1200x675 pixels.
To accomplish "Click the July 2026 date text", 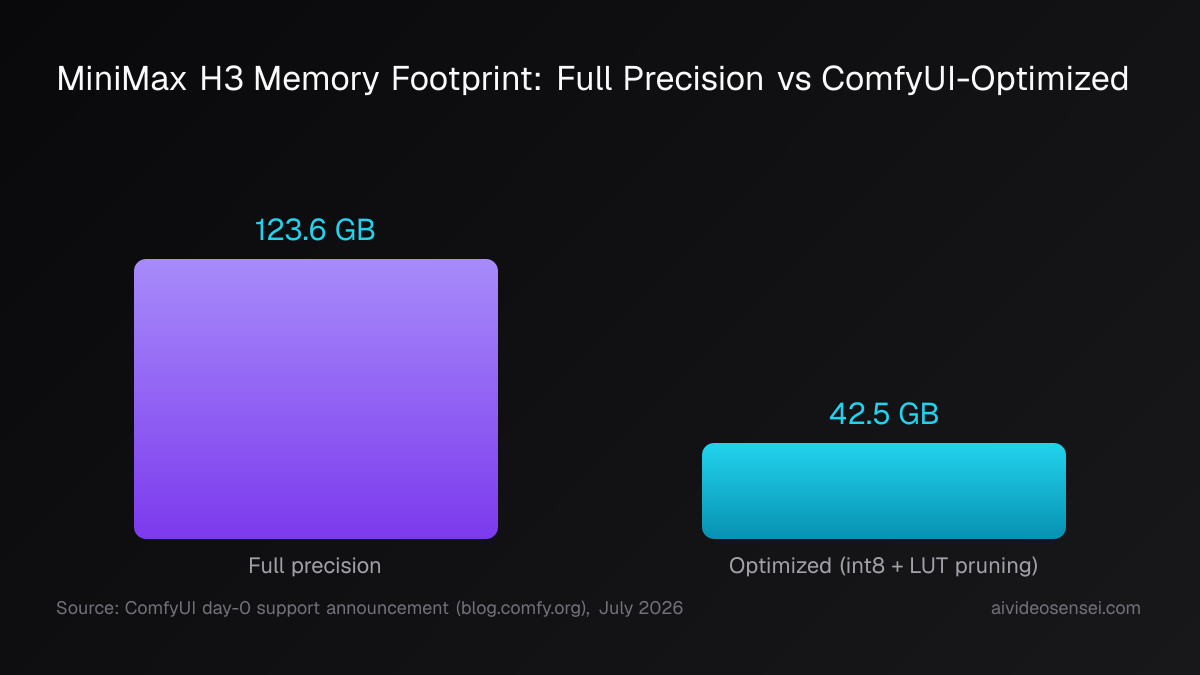I will click(x=641, y=608).
